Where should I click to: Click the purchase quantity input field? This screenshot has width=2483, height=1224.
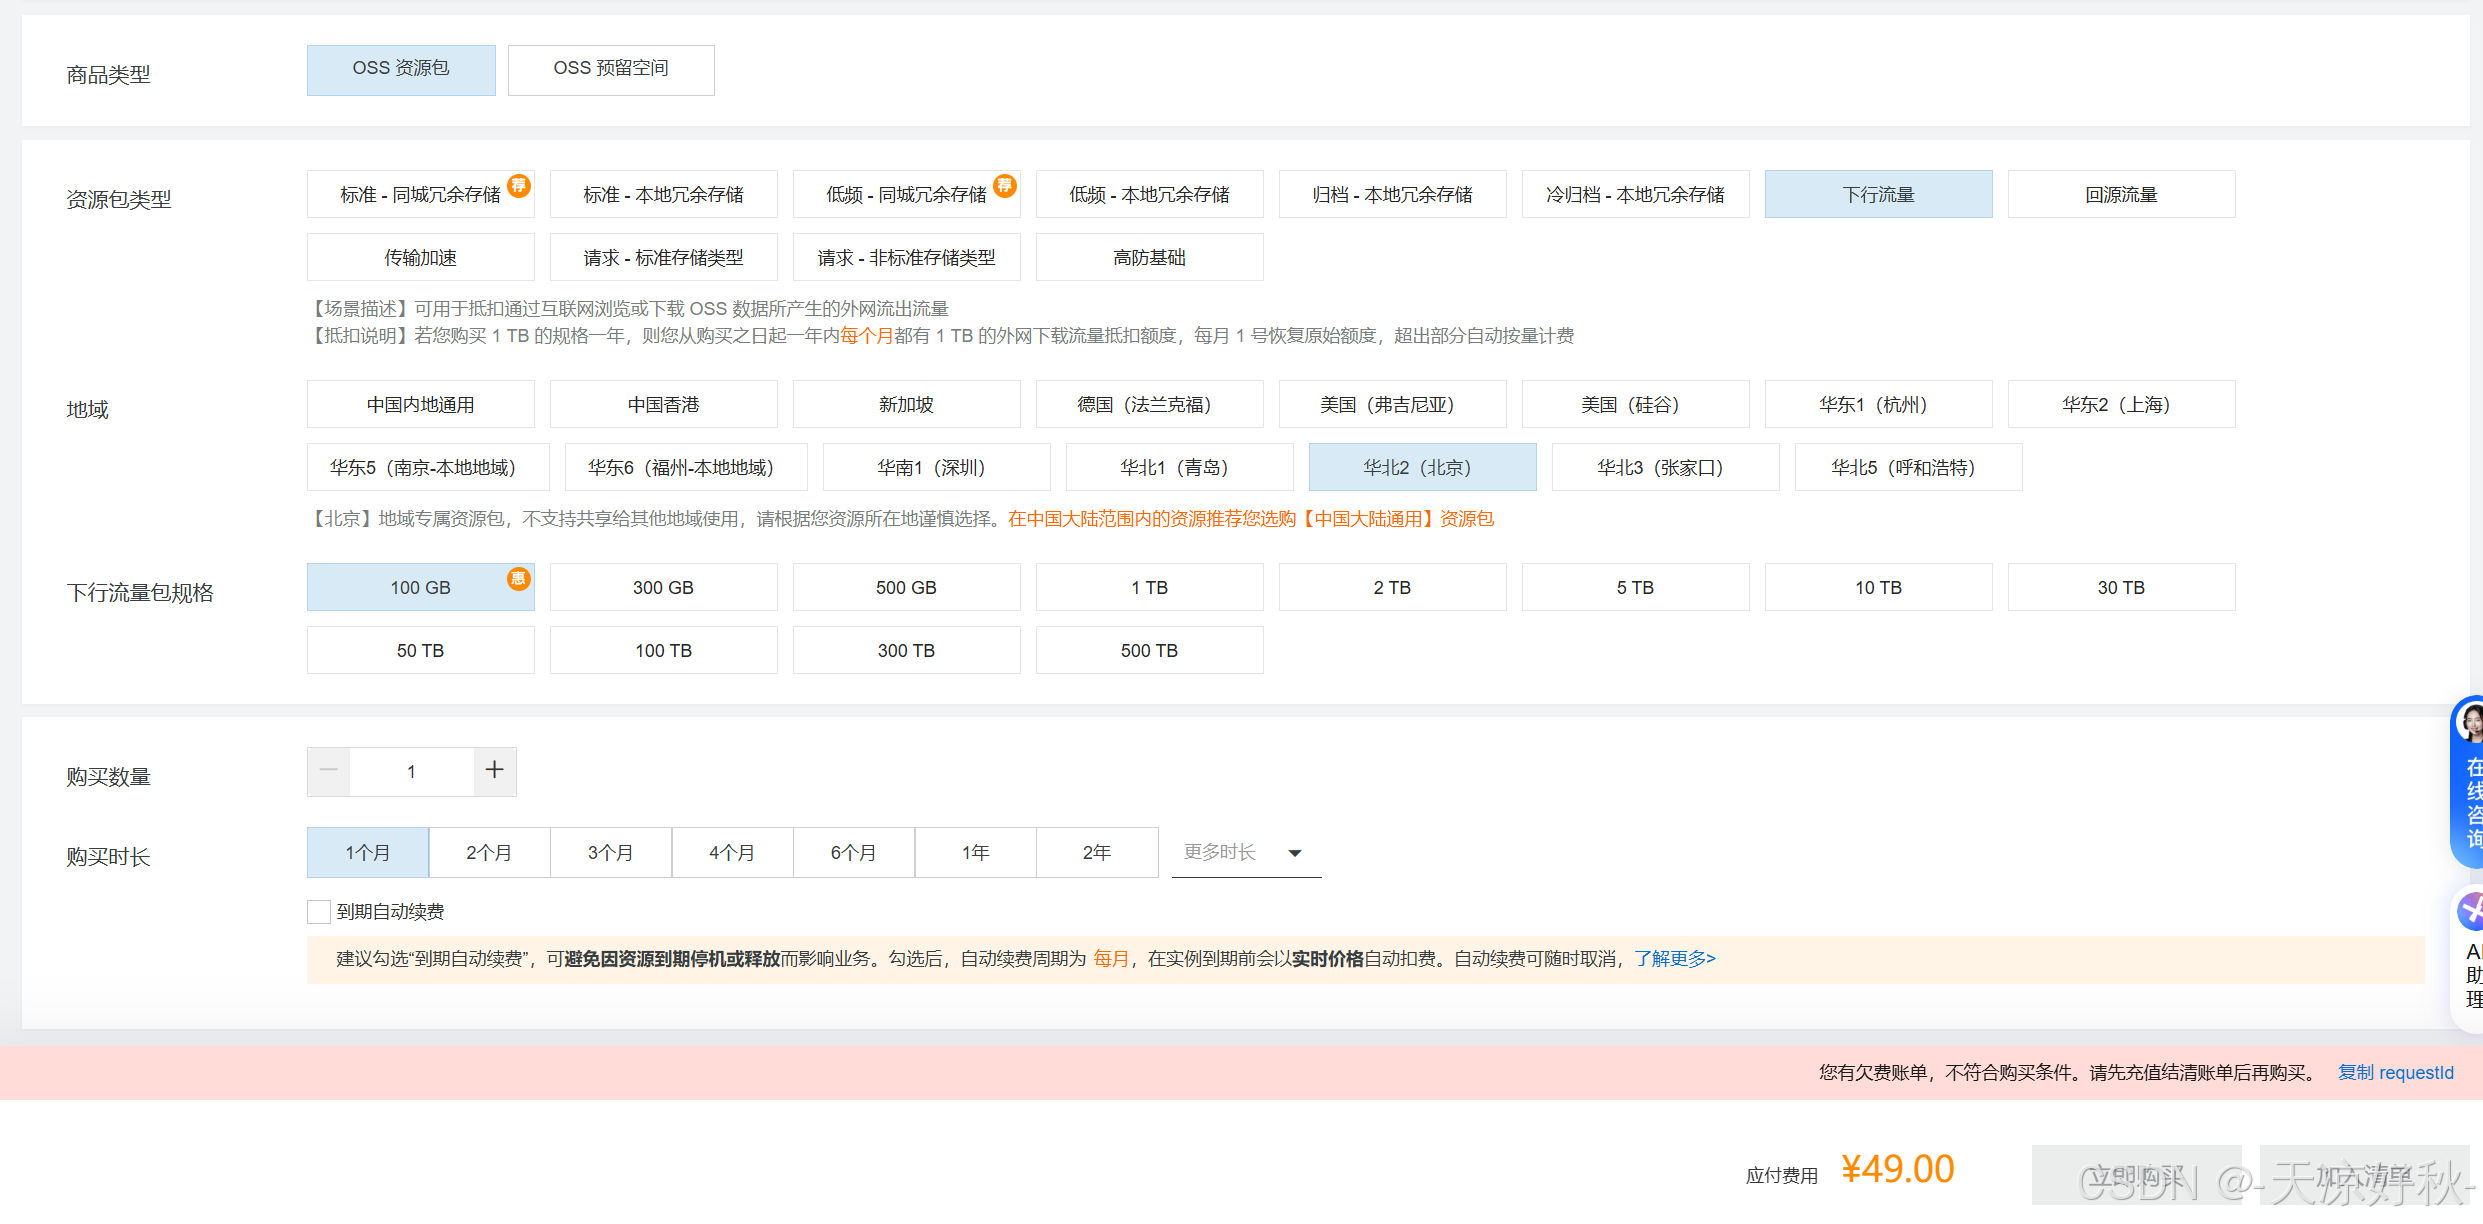pyautogui.click(x=411, y=771)
